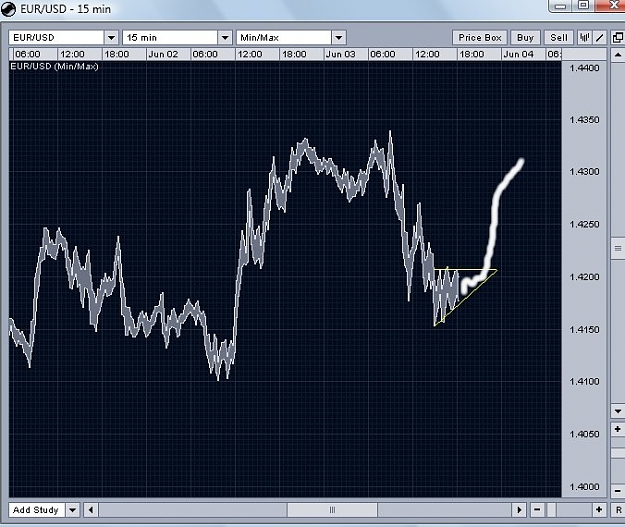The image size is (625, 527).
Task: Click the Jun 03 date label
Action: pos(340,54)
